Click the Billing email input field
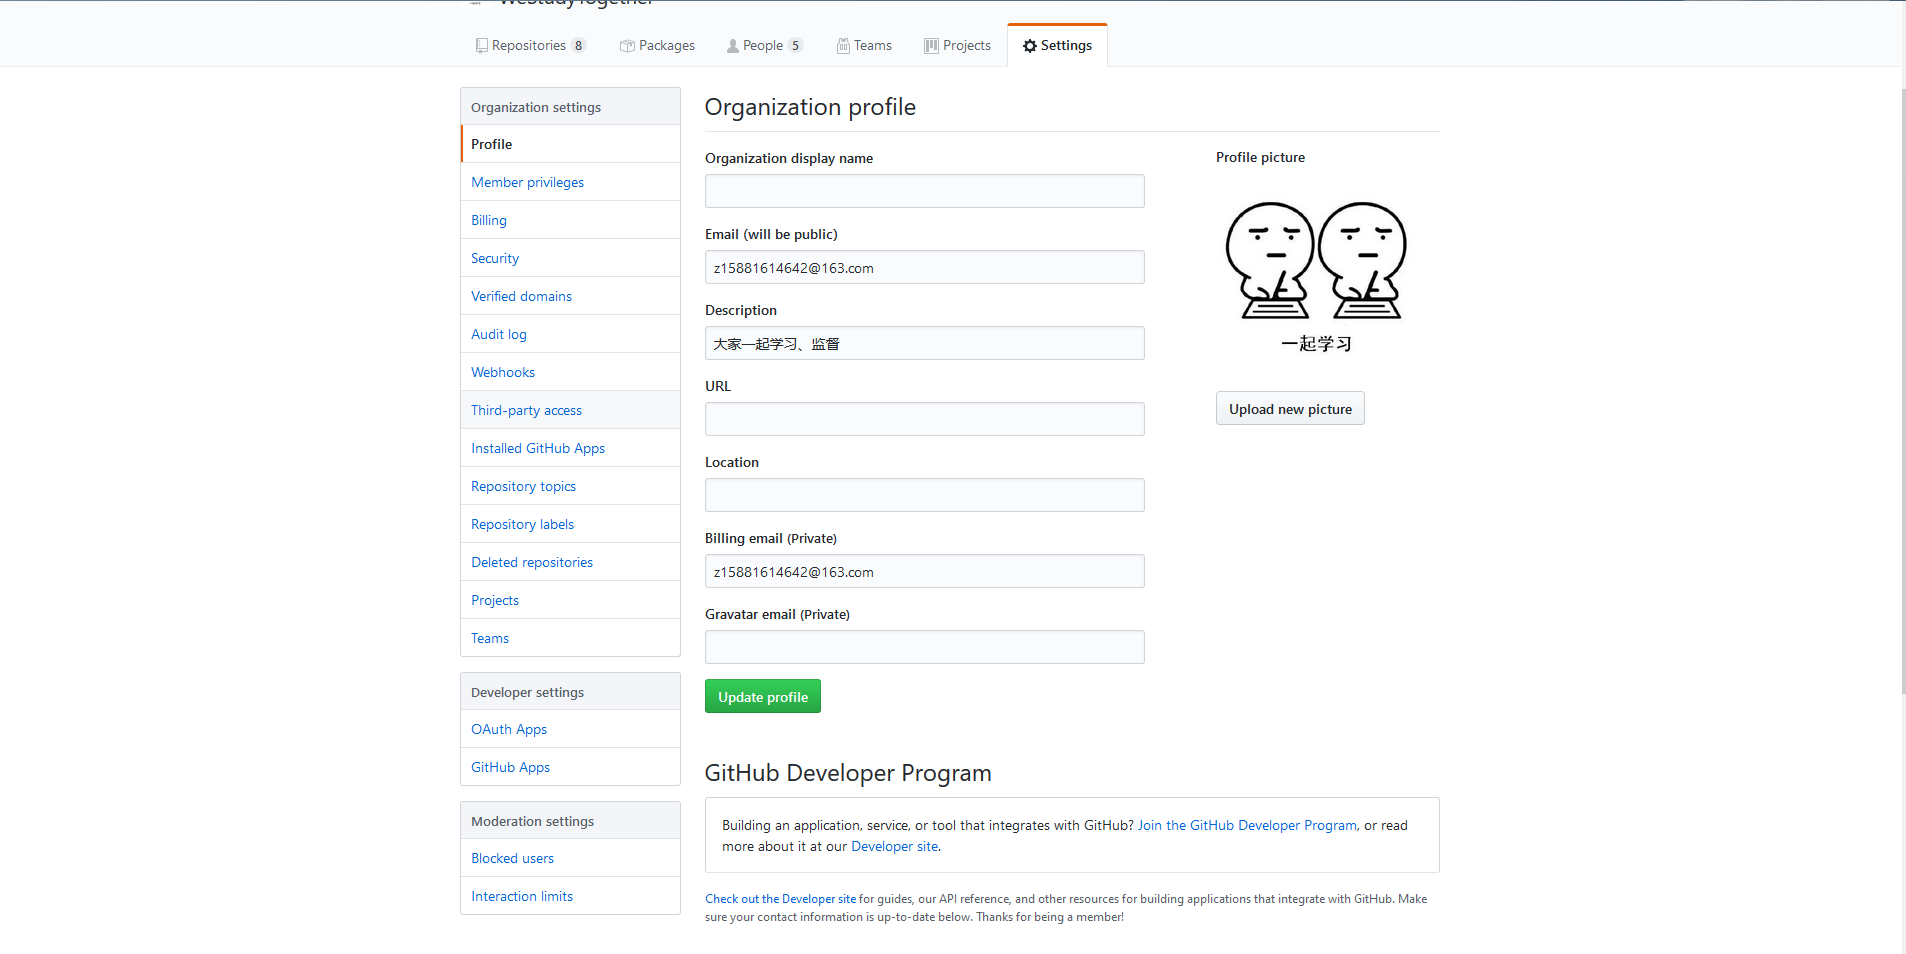1906x954 pixels. [x=924, y=571]
